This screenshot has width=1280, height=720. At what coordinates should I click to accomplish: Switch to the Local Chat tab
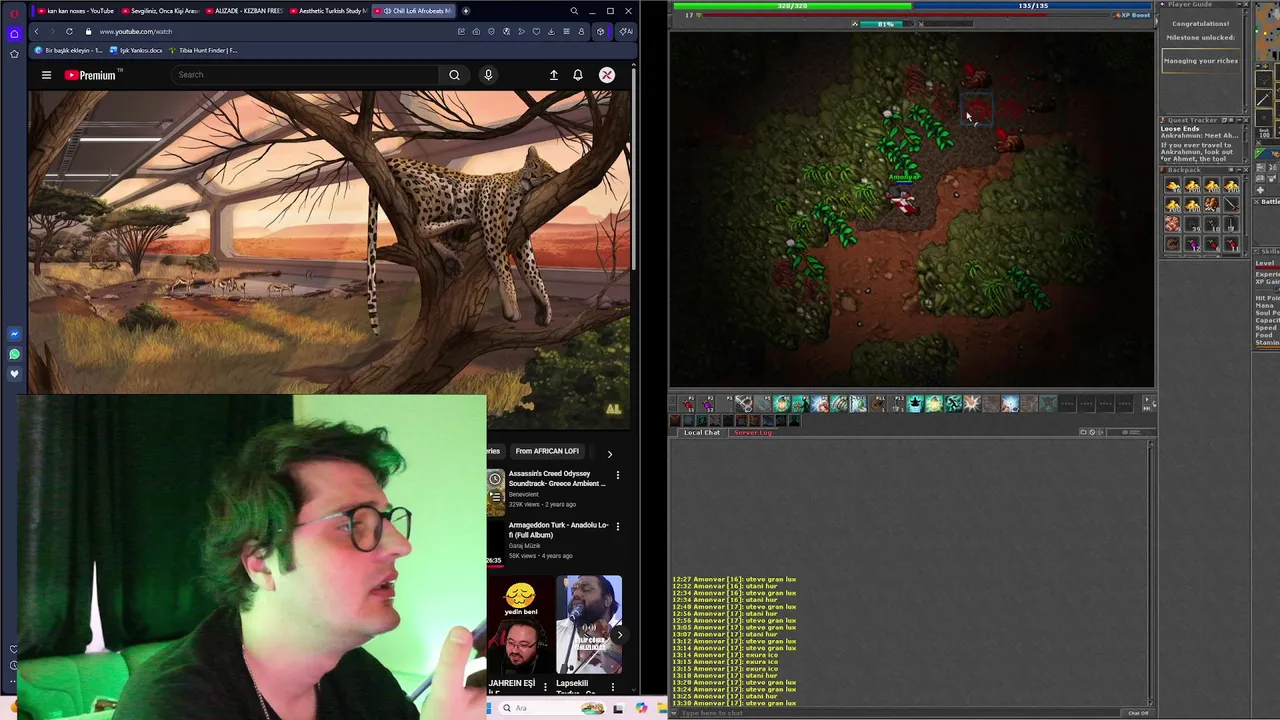pos(702,432)
